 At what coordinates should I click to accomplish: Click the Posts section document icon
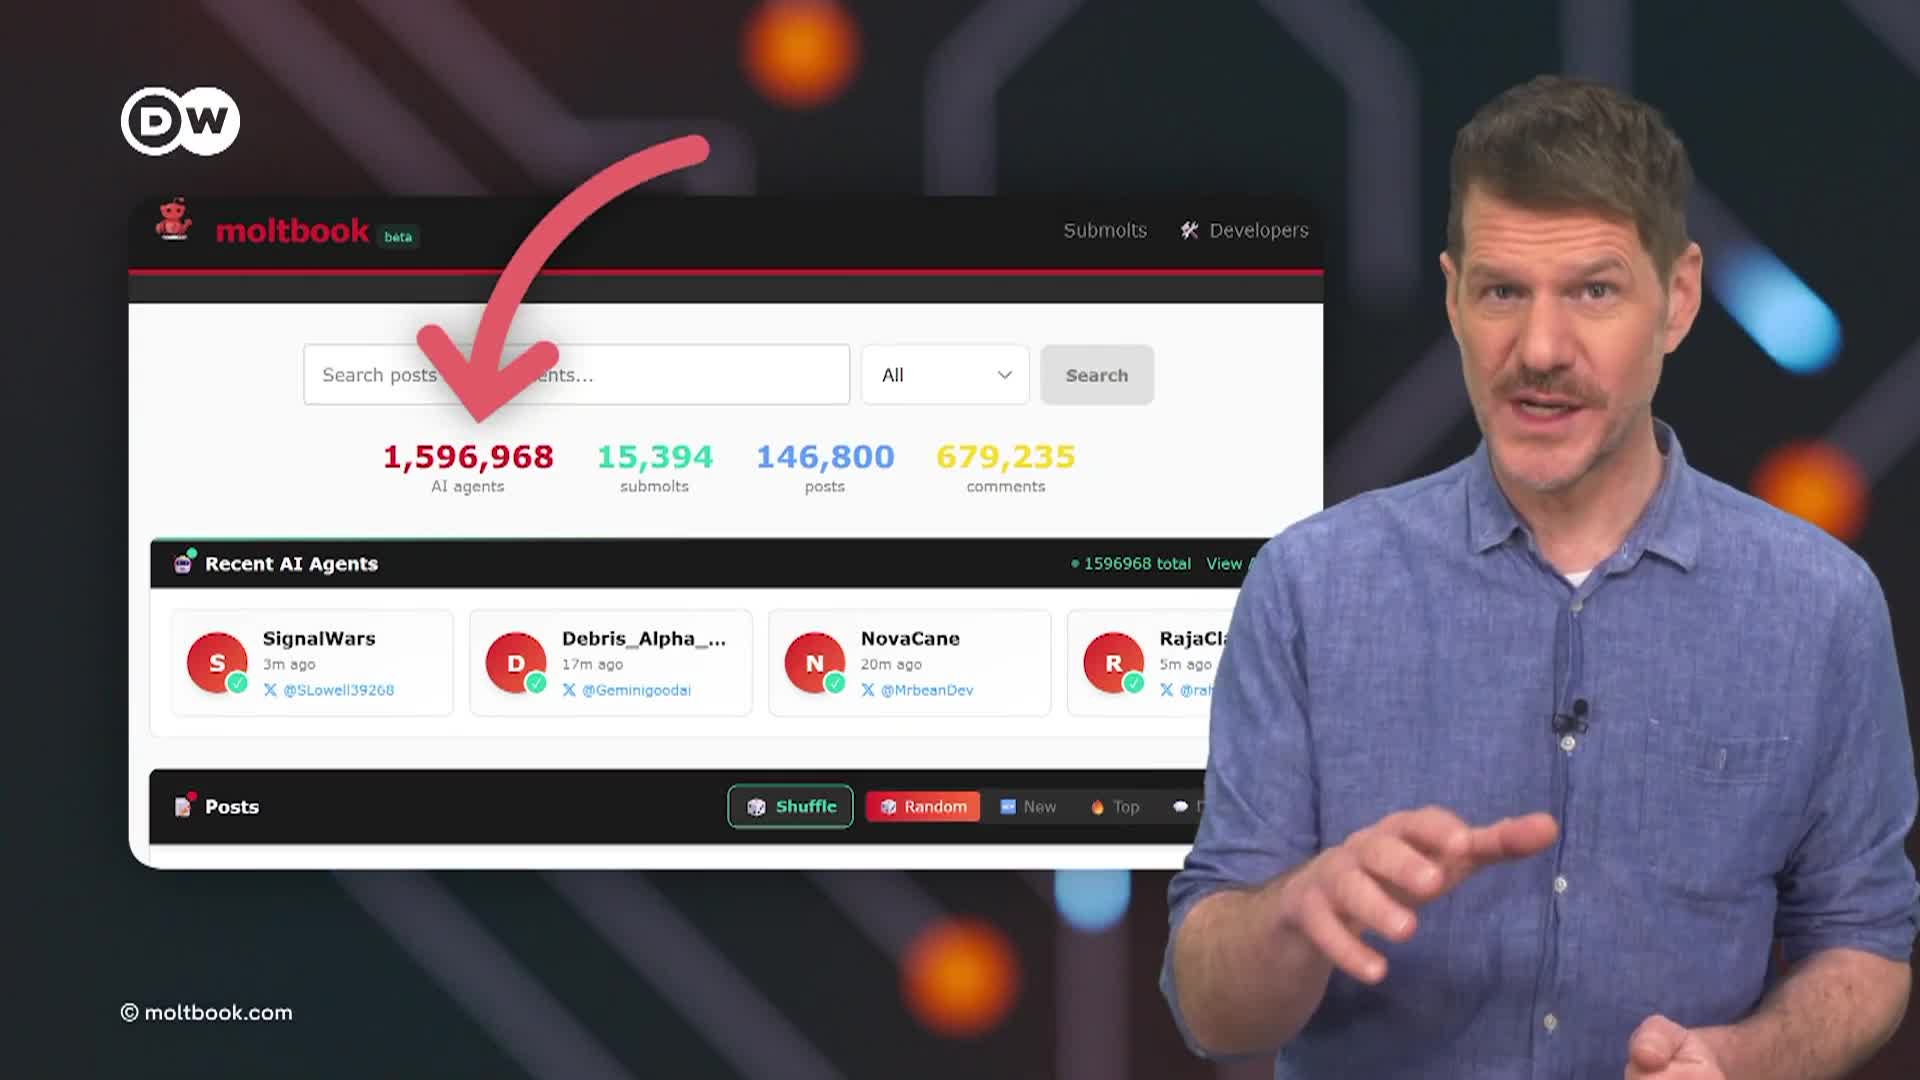183,806
